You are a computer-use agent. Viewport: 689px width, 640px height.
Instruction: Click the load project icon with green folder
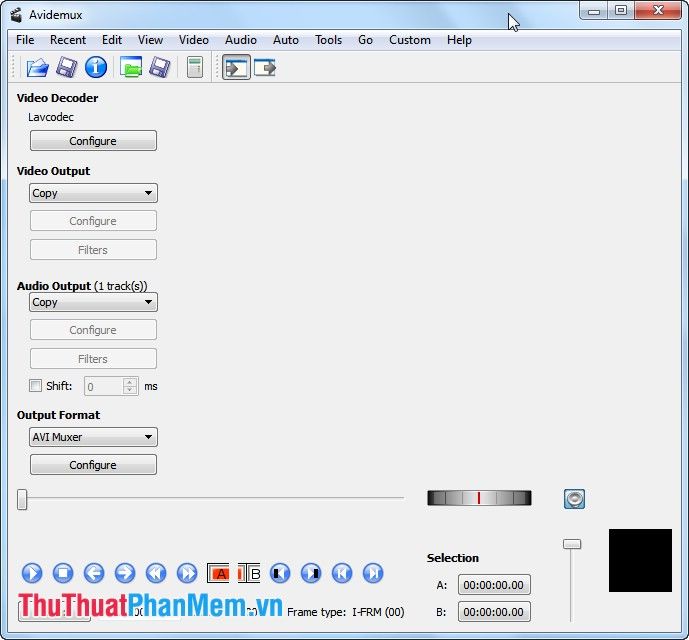(x=131, y=67)
